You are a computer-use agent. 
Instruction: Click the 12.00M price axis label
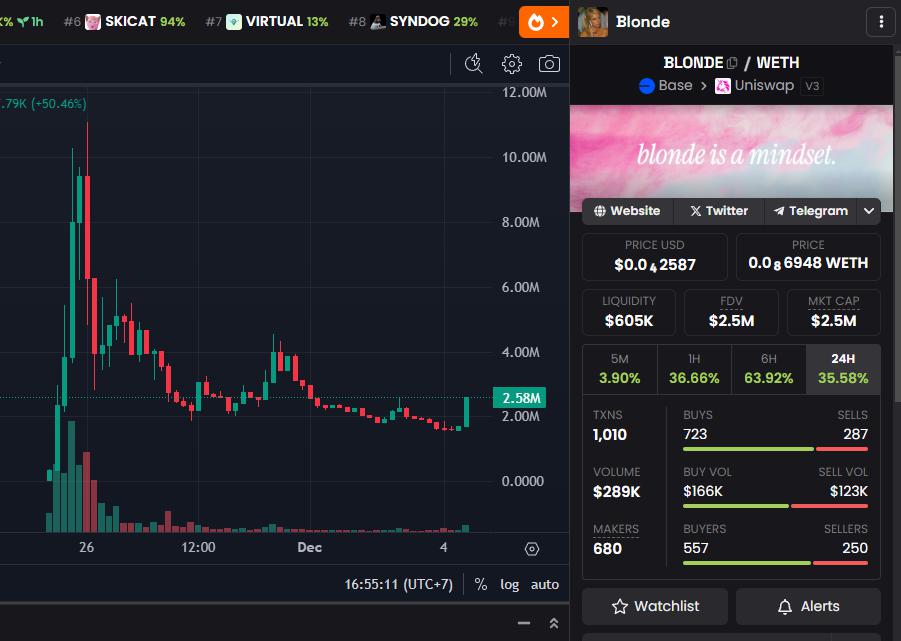pos(524,92)
